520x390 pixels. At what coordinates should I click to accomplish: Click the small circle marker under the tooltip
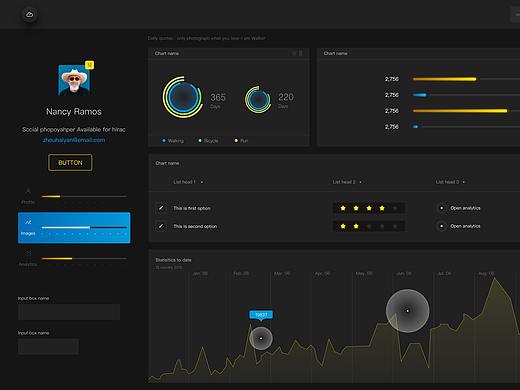[x=261, y=338]
